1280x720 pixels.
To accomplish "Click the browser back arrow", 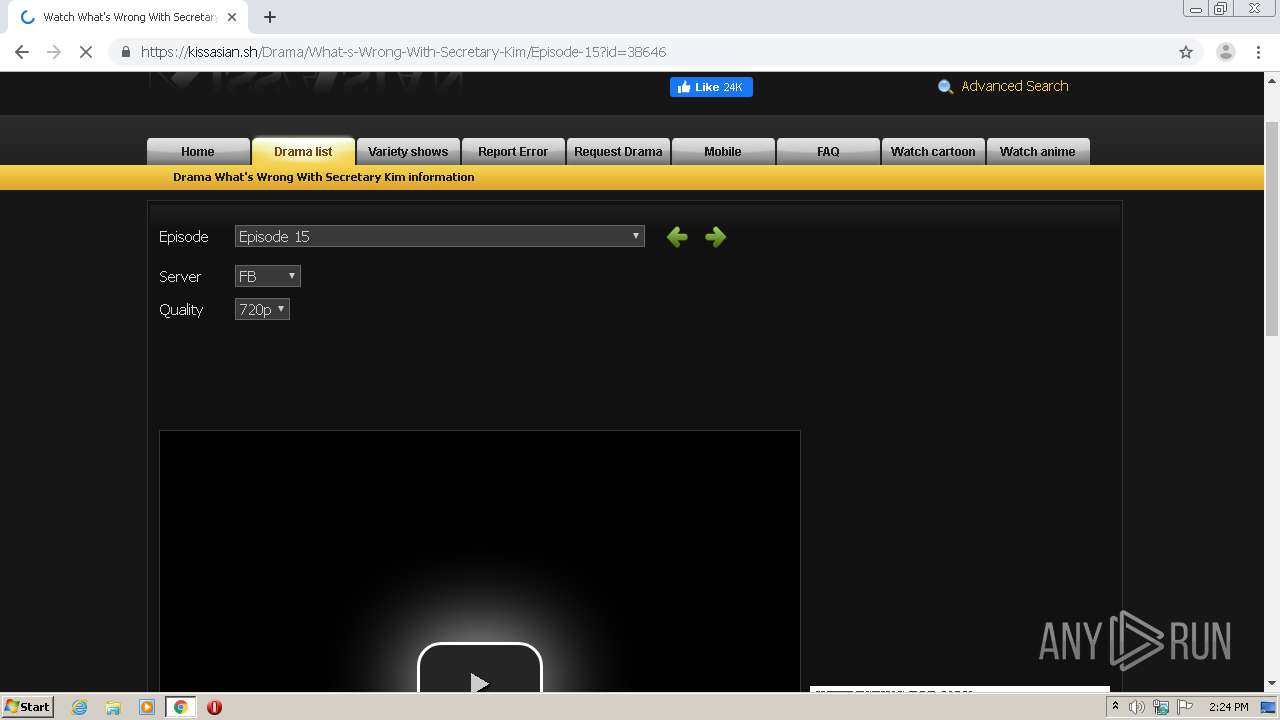I will pos(22,52).
